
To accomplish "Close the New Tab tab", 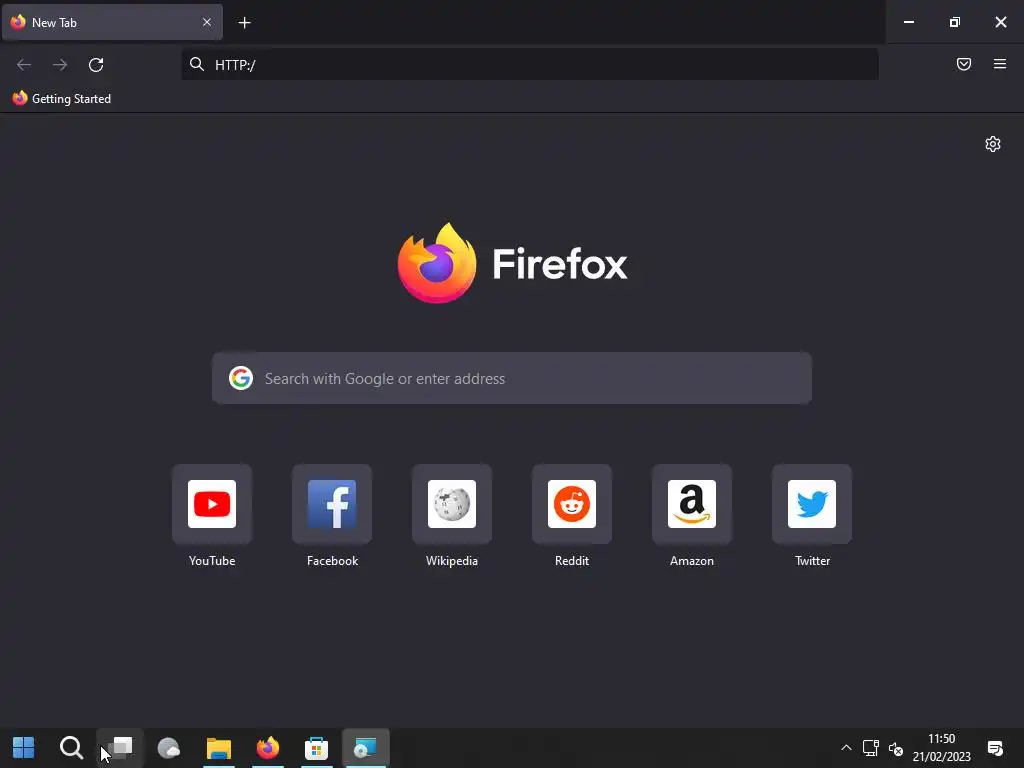I will 206,22.
